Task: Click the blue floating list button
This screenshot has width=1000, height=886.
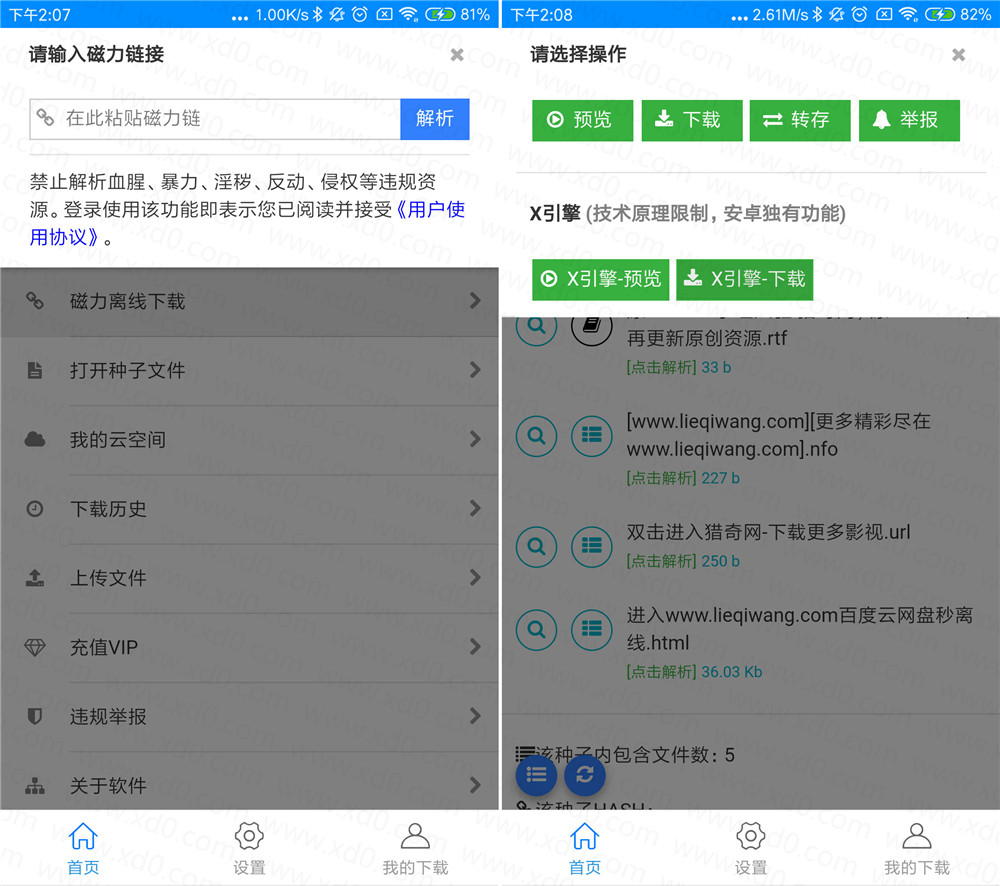Action: pos(536,775)
